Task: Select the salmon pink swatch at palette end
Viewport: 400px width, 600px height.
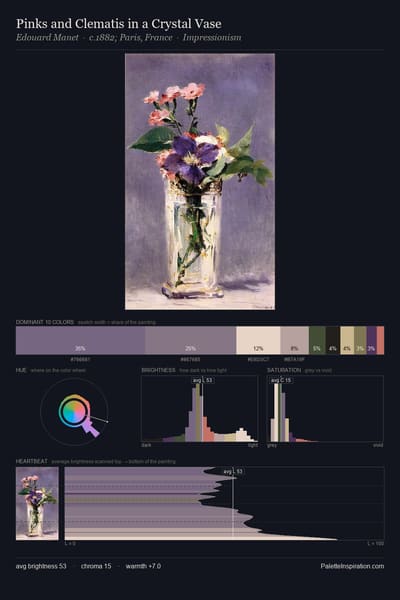Action: point(380,340)
